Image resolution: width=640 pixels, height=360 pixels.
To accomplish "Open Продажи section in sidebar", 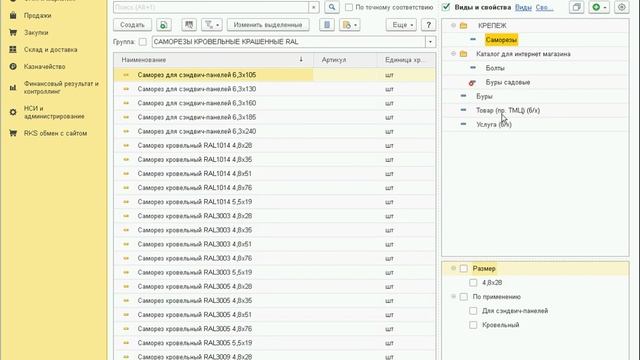I will pos(38,16).
